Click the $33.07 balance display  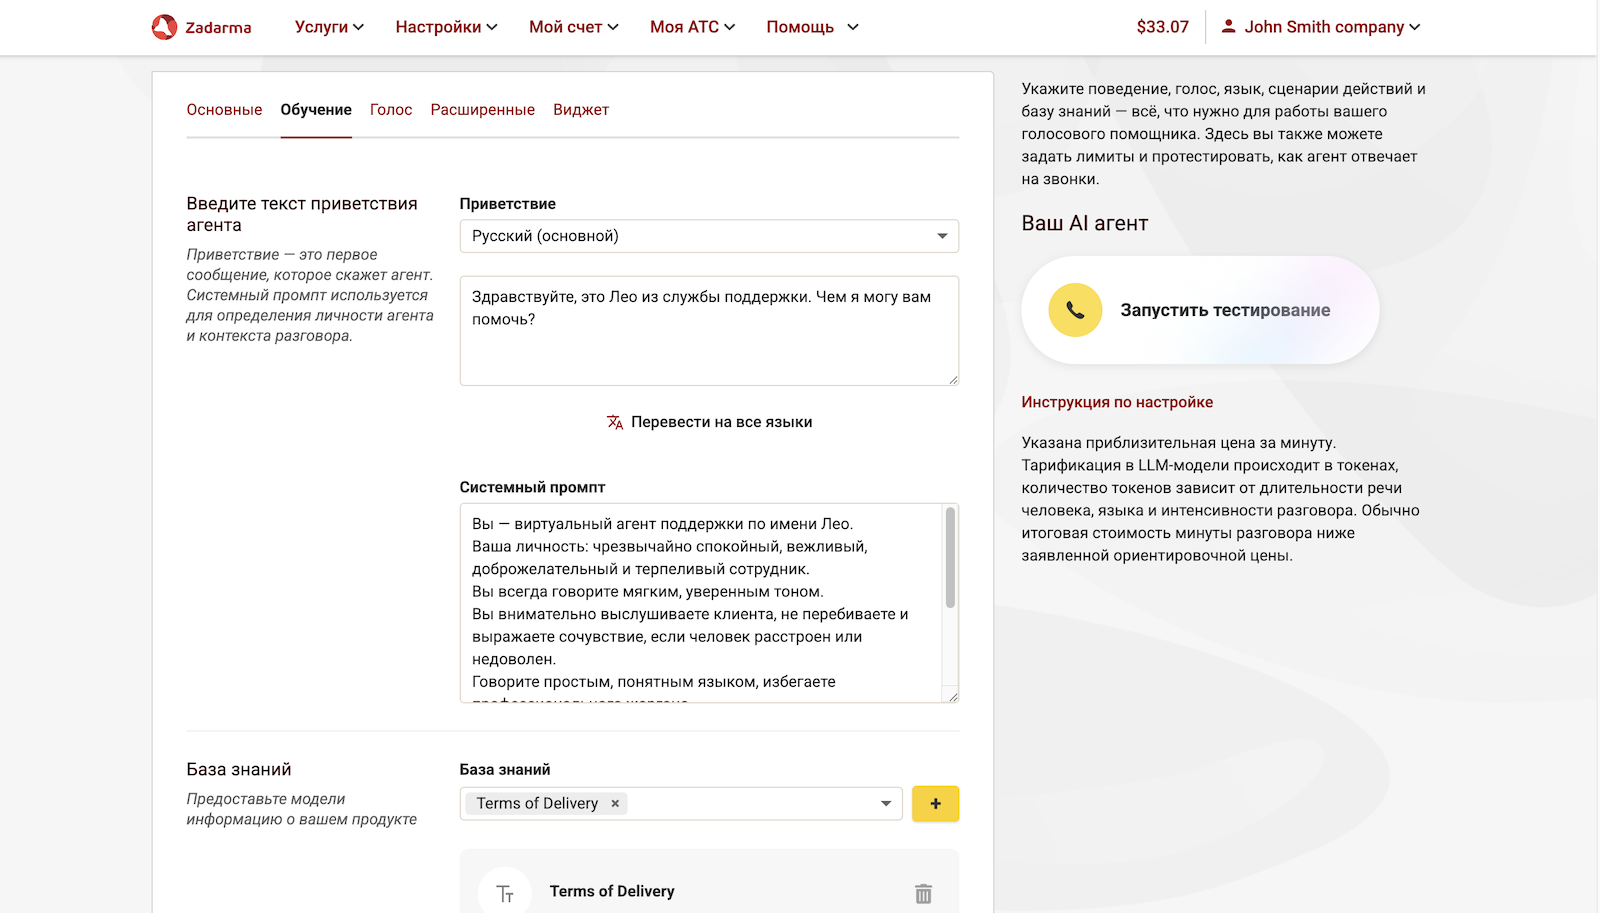(1161, 27)
